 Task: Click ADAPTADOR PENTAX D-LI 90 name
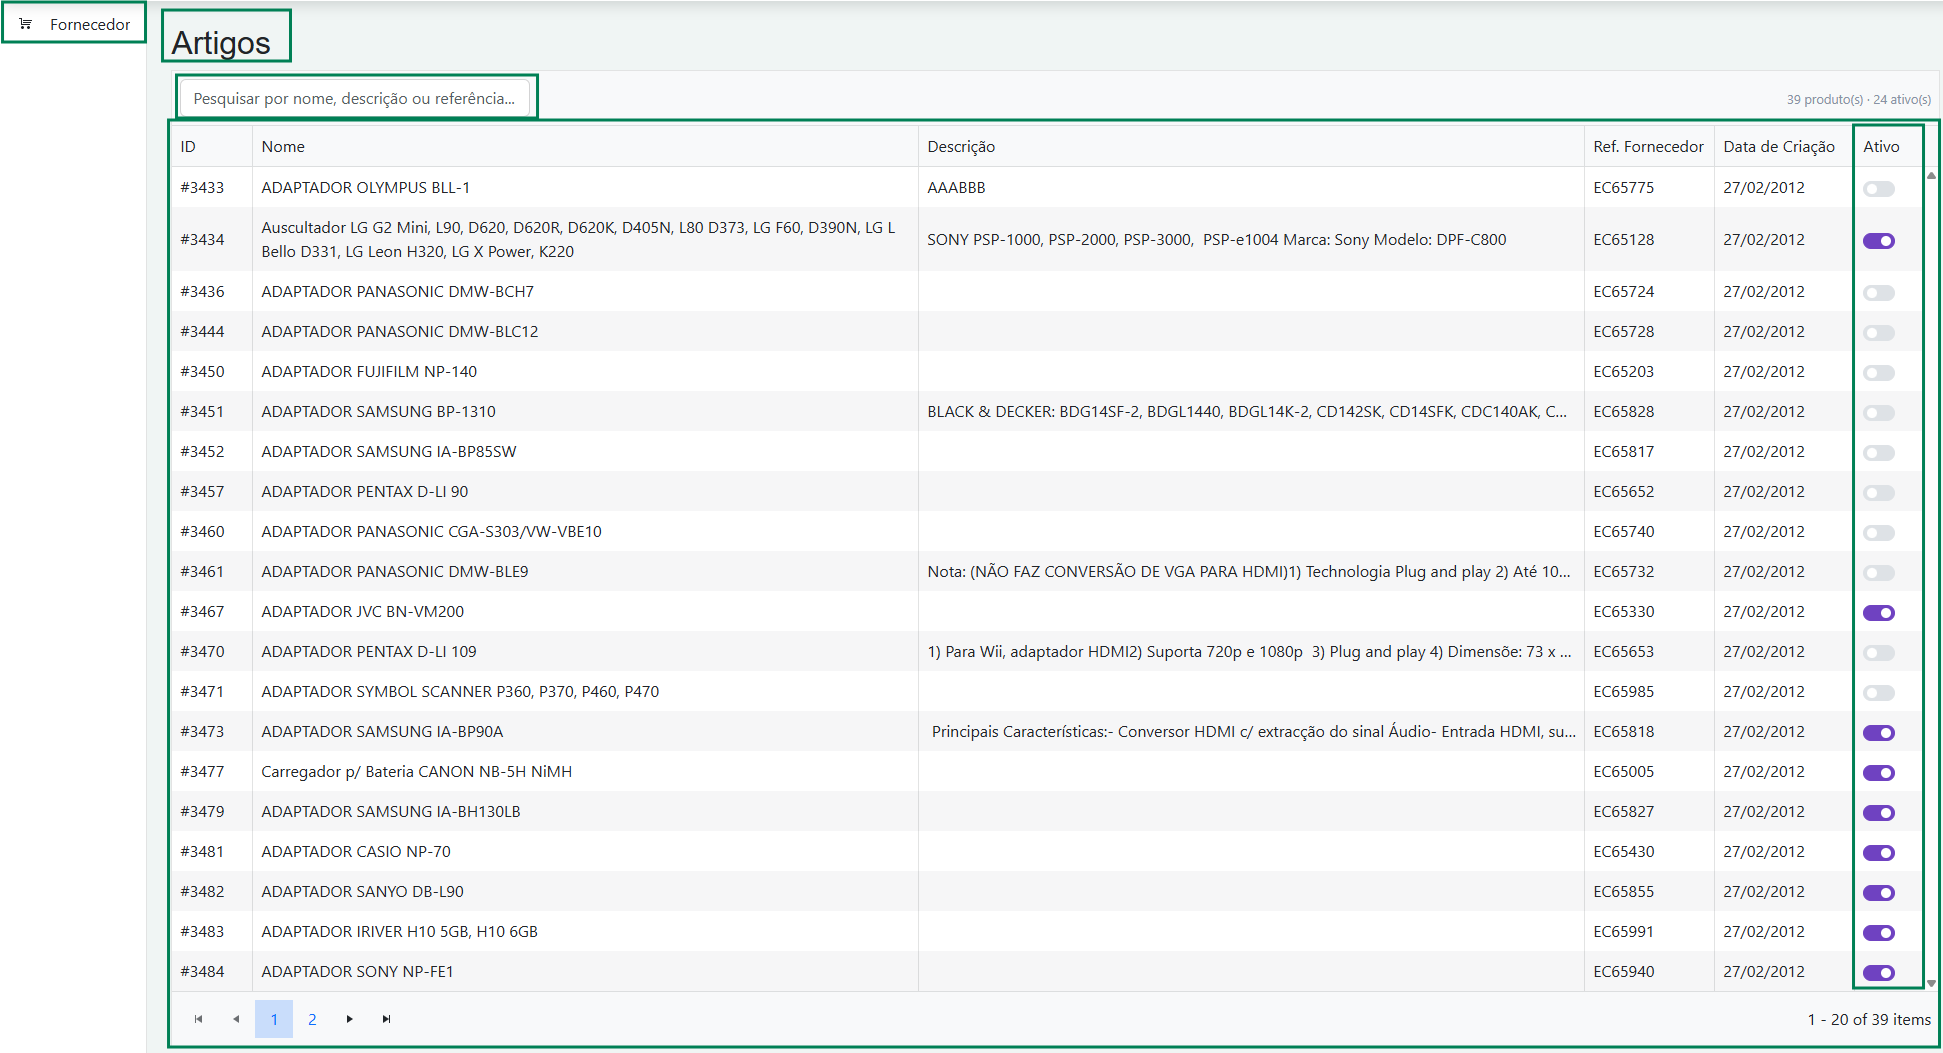click(x=365, y=491)
